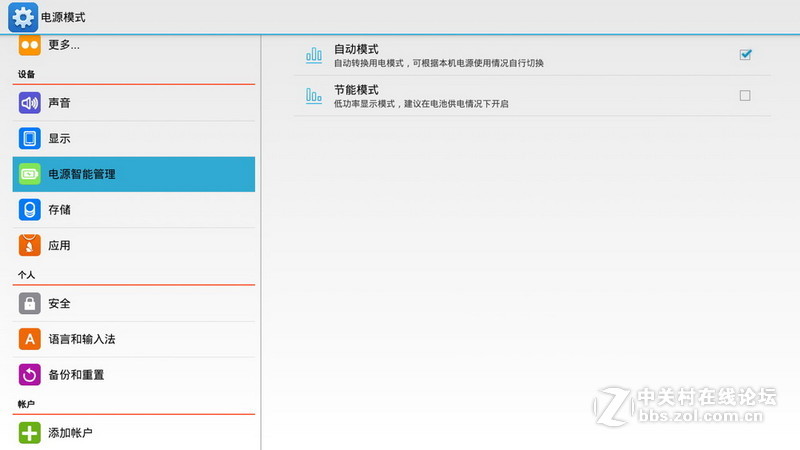800x450 pixels.
Task: Click the 应用 apps icon
Action: pos(30,245)
